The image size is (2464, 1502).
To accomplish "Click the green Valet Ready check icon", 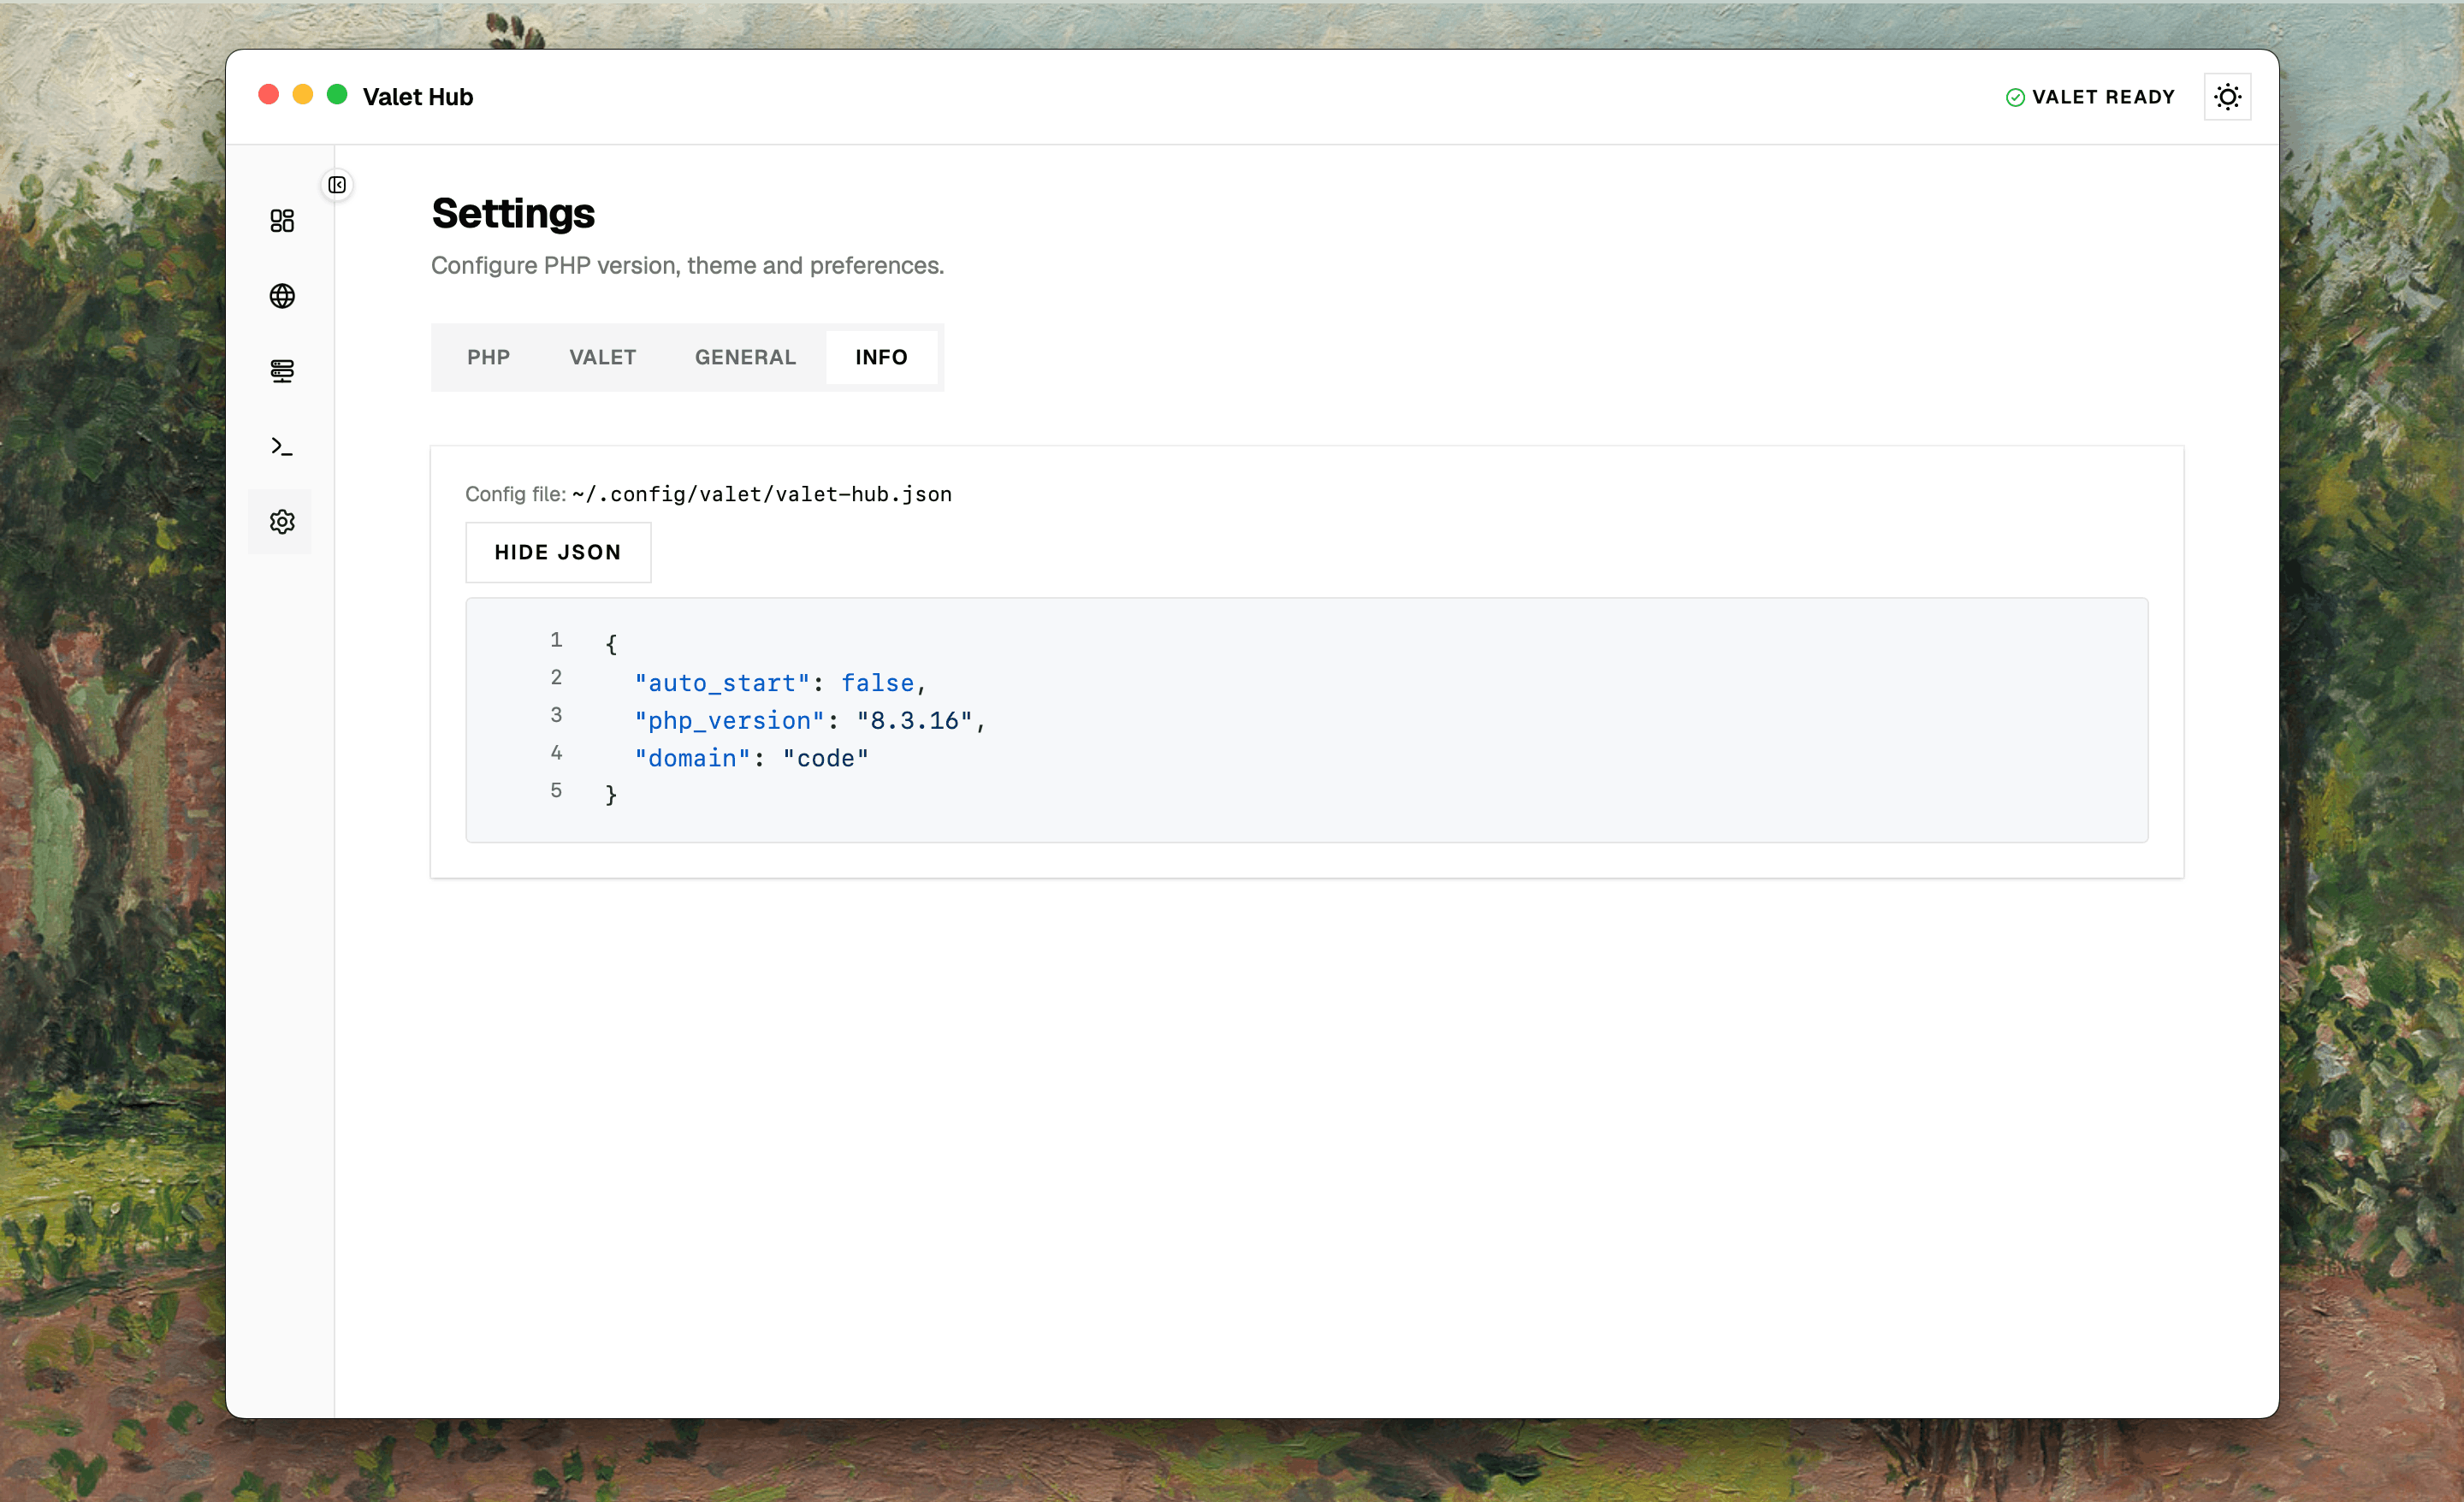I will pos(2014,97).
